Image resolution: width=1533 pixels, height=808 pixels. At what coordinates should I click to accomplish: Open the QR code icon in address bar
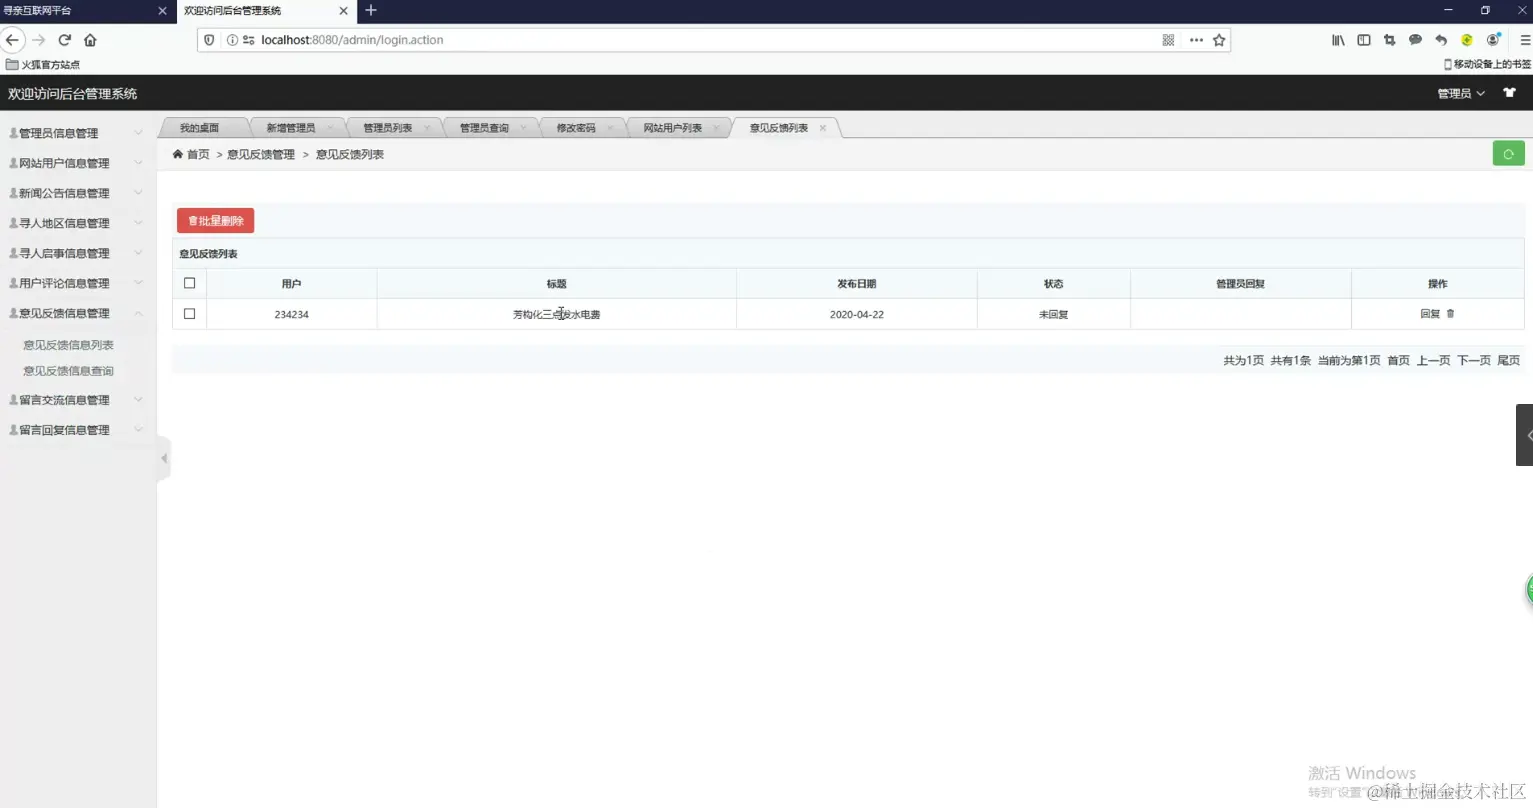point(1168,40)
